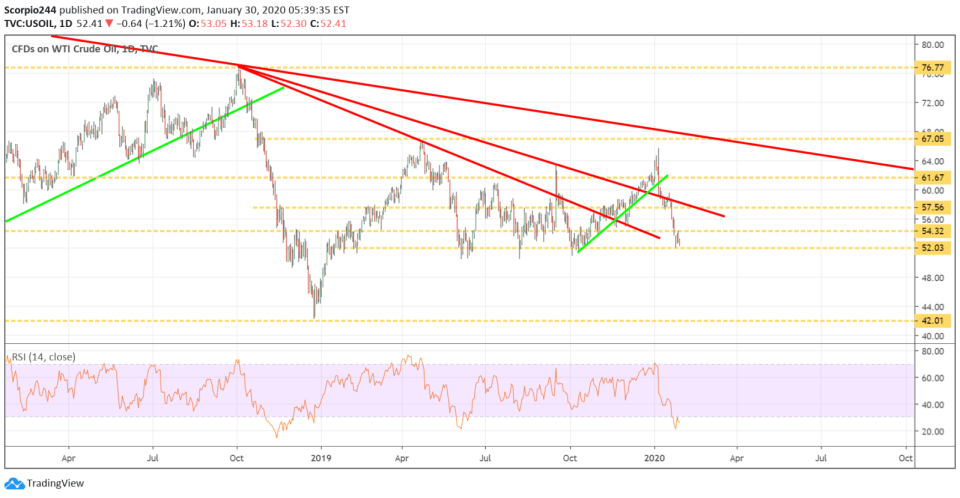Select the 67.05 price level label
The width and height of the screenshot is (960, 498).
point(932,139)
